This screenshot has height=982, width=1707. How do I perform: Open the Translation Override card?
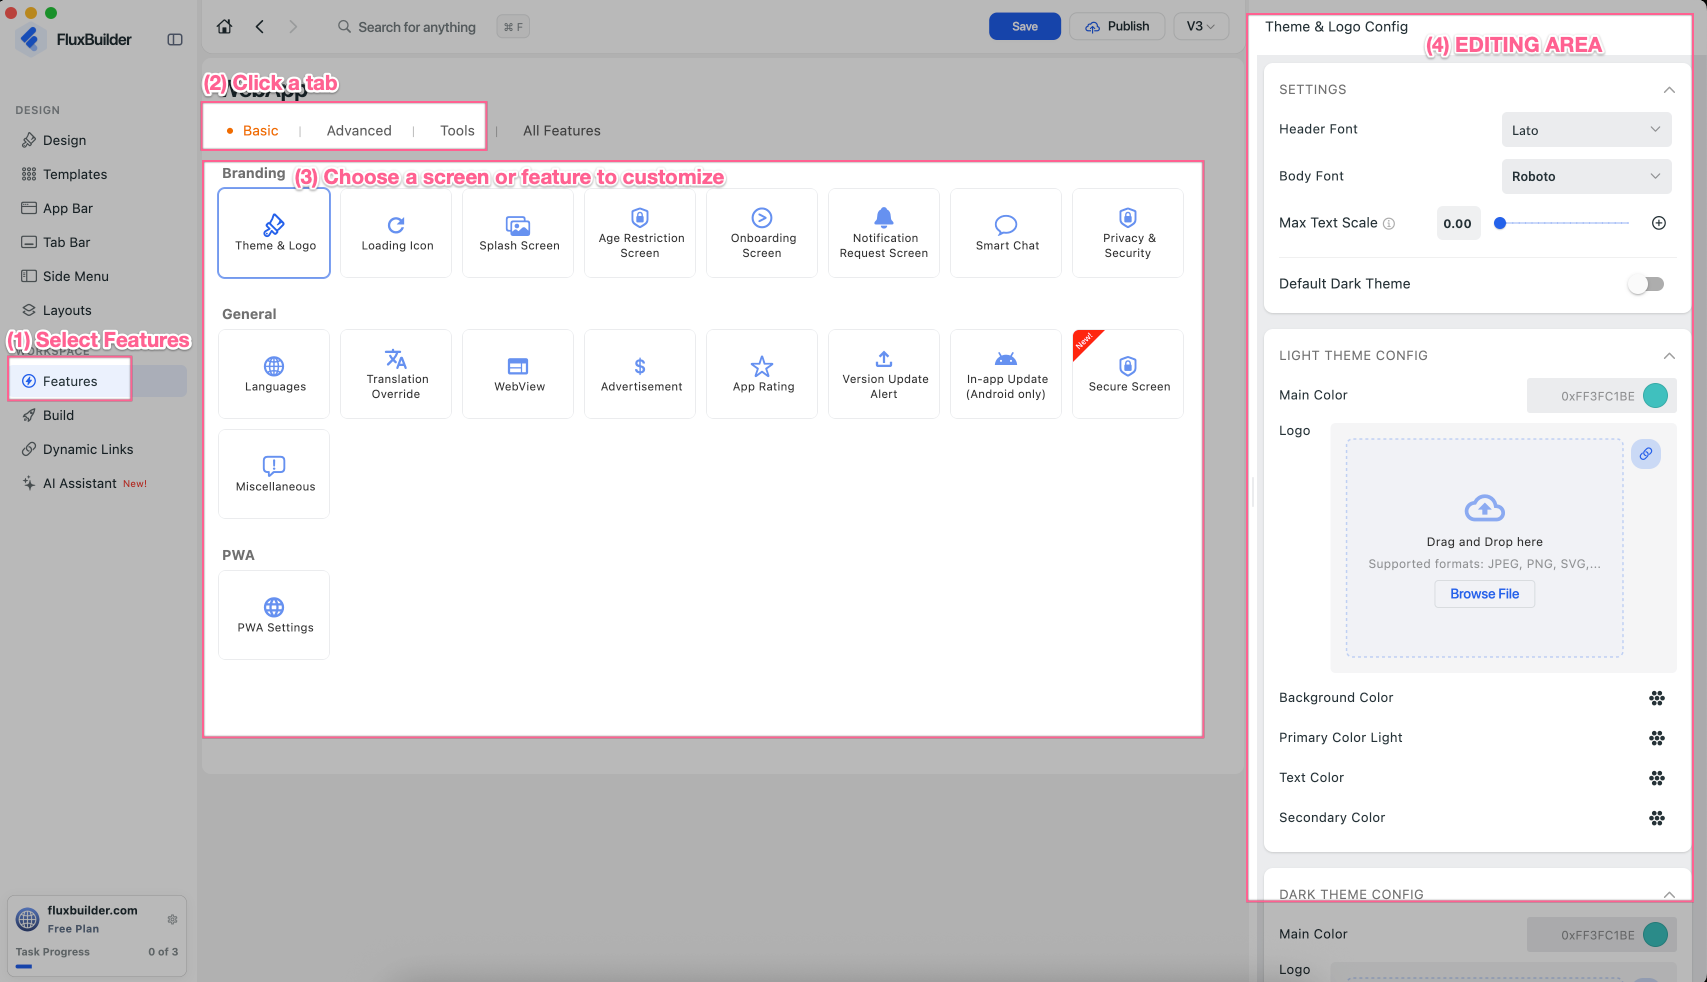tap(396, 374)
